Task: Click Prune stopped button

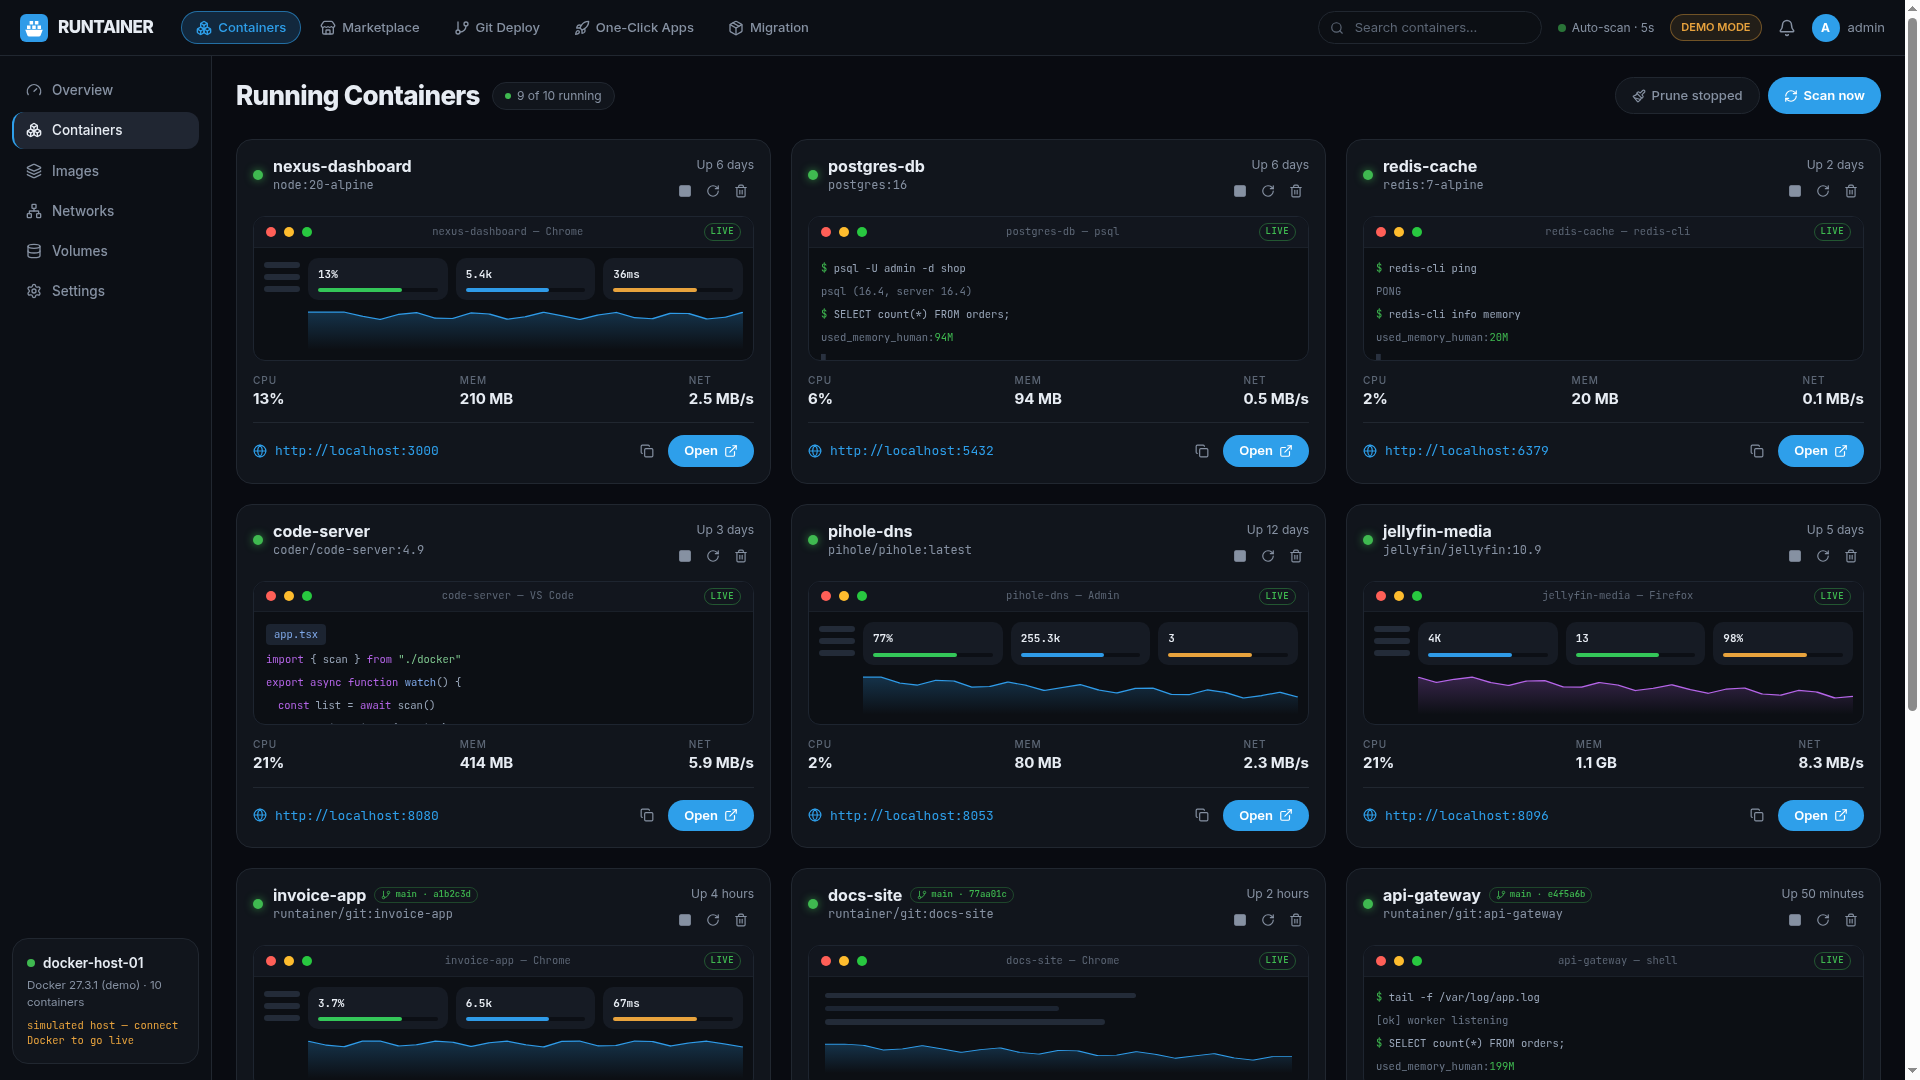Action: tap(1687, 96)
